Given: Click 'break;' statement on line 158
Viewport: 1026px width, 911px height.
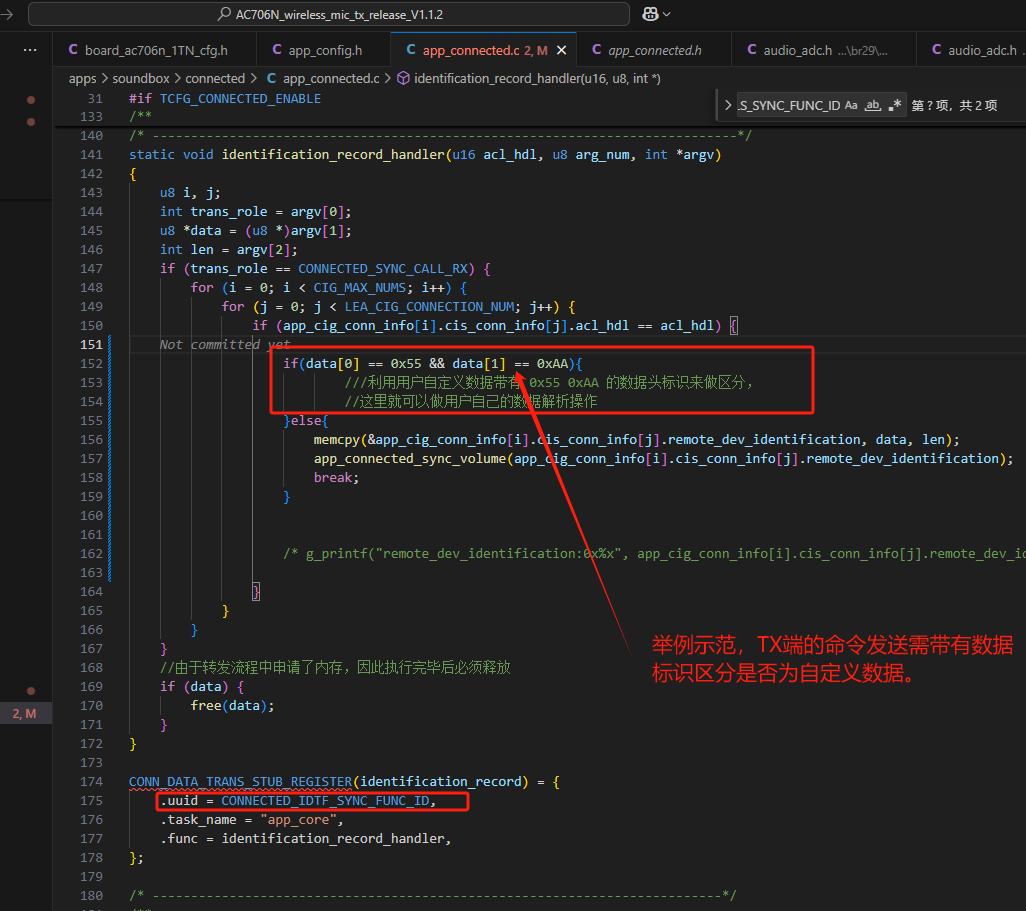Looking at the screenshot, I should tap(336, 478).
